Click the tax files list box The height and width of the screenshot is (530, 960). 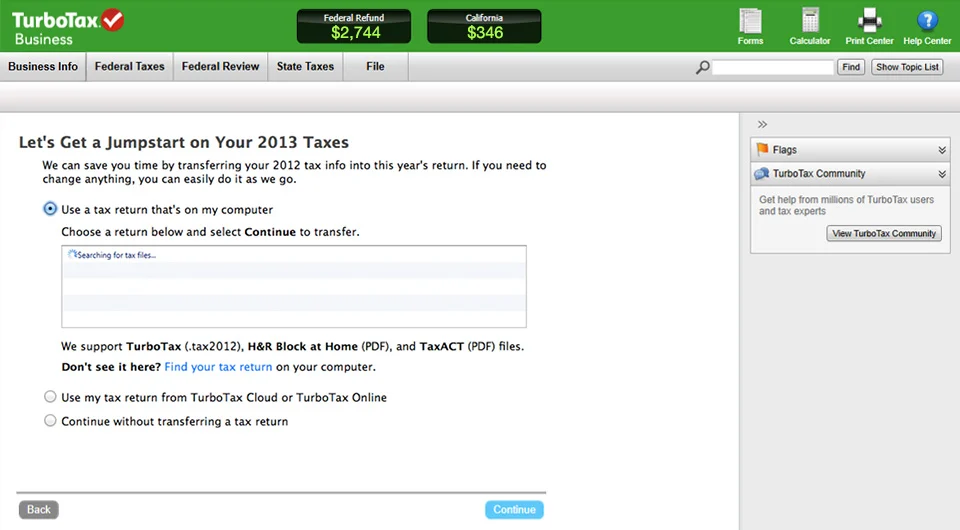pyautogui.click(x=294, y=286)
